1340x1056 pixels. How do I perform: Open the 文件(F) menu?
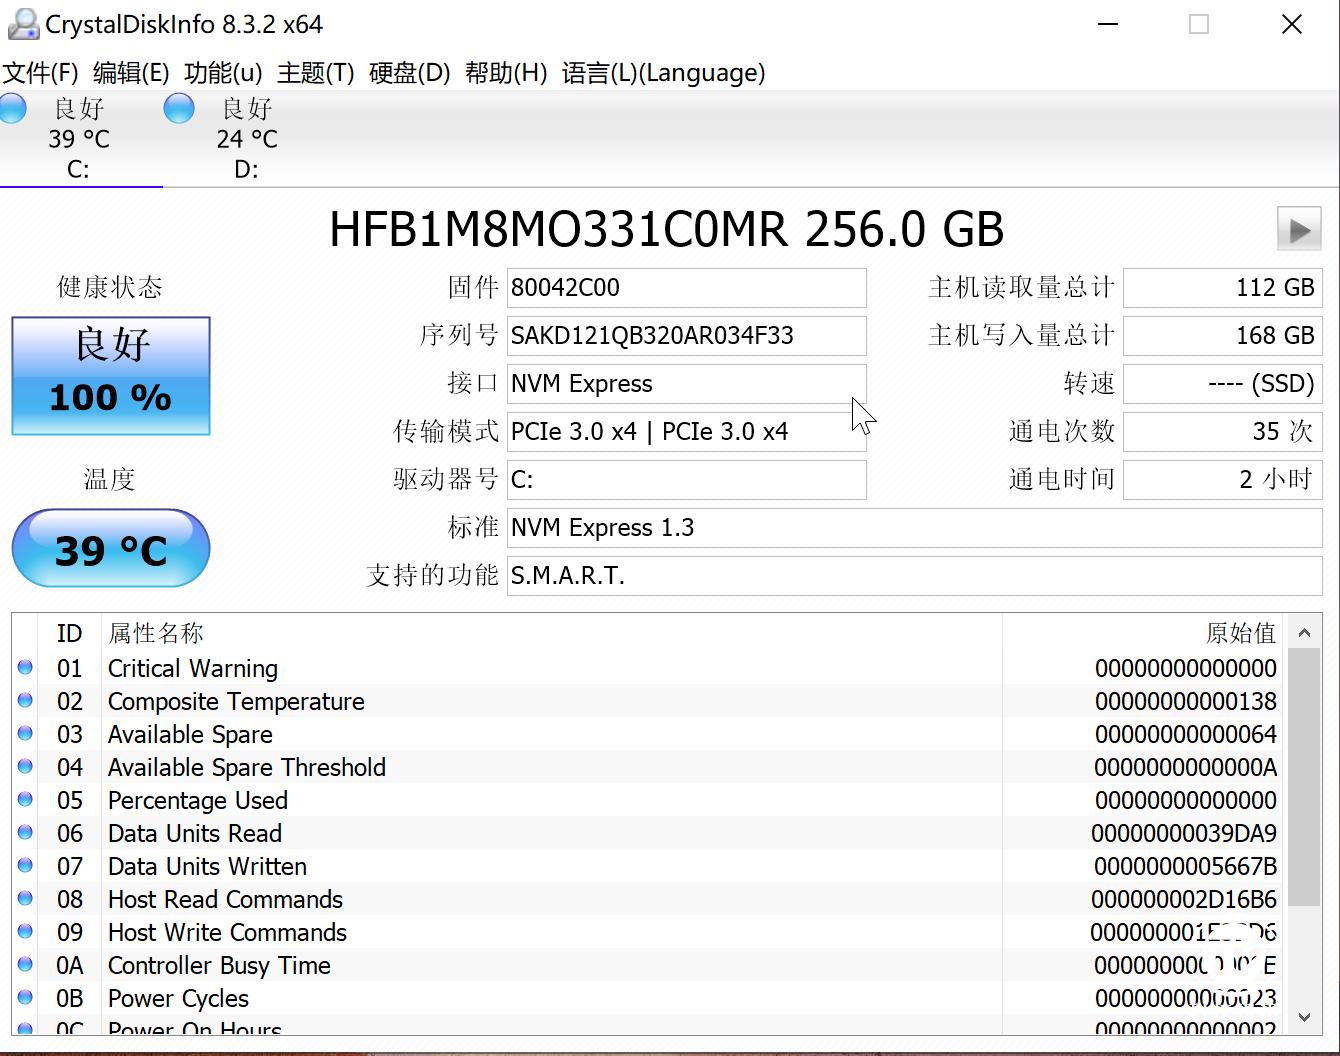click(x=42, y=72)
